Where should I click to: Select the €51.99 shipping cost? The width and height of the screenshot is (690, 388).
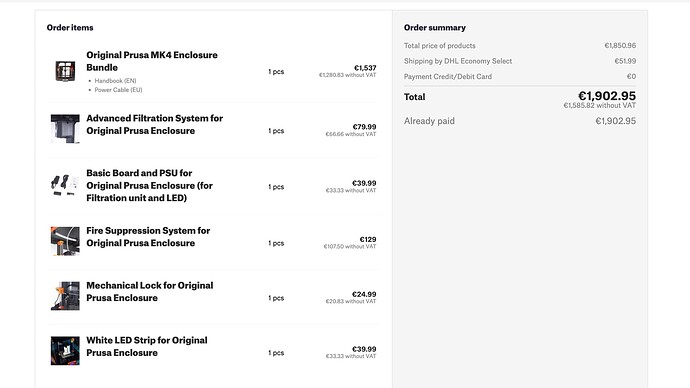tap(625, 61)
